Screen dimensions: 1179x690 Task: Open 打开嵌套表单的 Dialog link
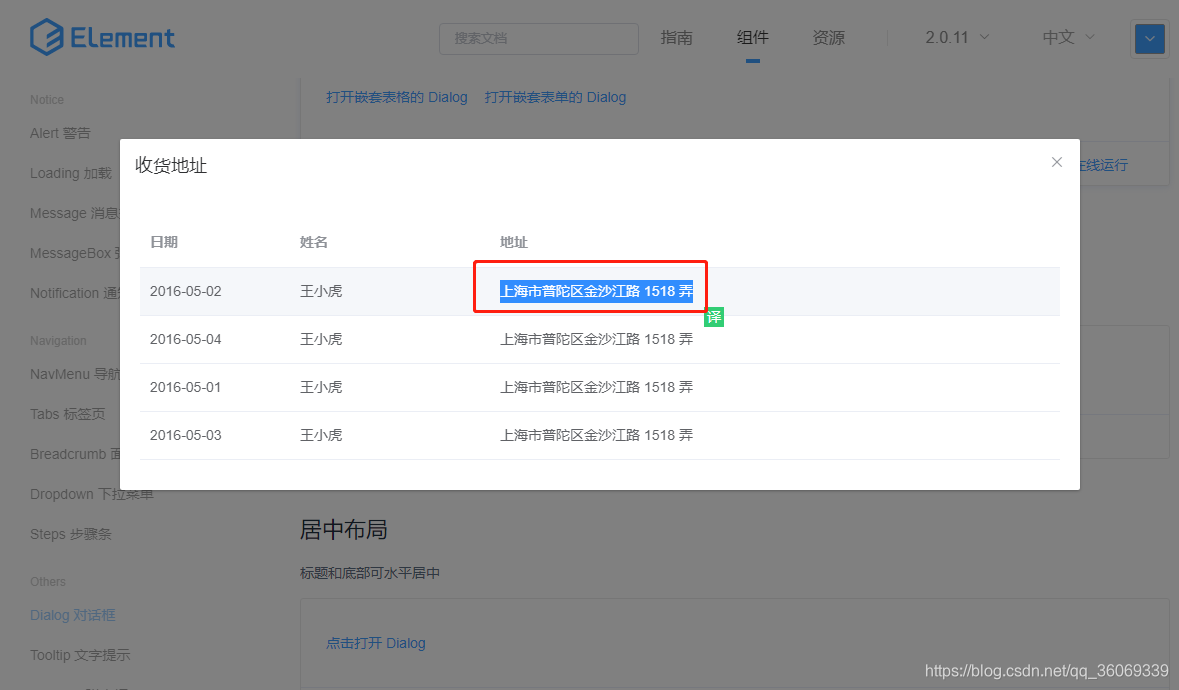coord(555,96)
